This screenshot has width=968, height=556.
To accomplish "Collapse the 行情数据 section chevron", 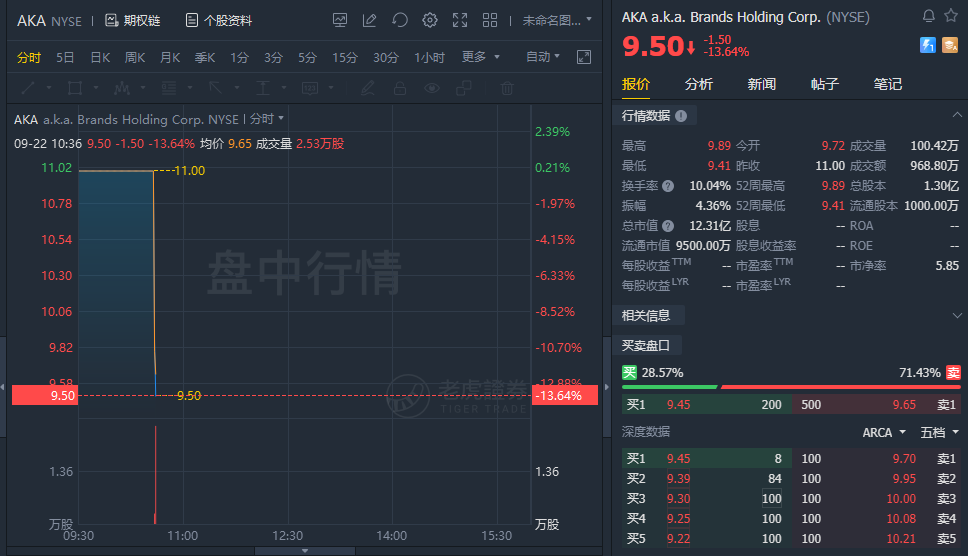I will tap(957, 115).
